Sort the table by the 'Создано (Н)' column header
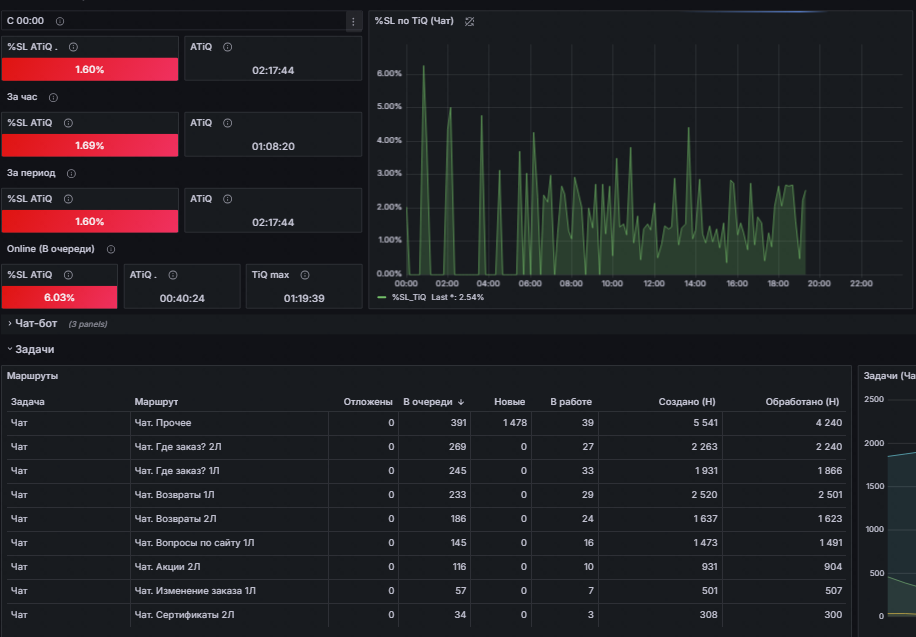Screen dimensions: 916x637 coord(686,402)
